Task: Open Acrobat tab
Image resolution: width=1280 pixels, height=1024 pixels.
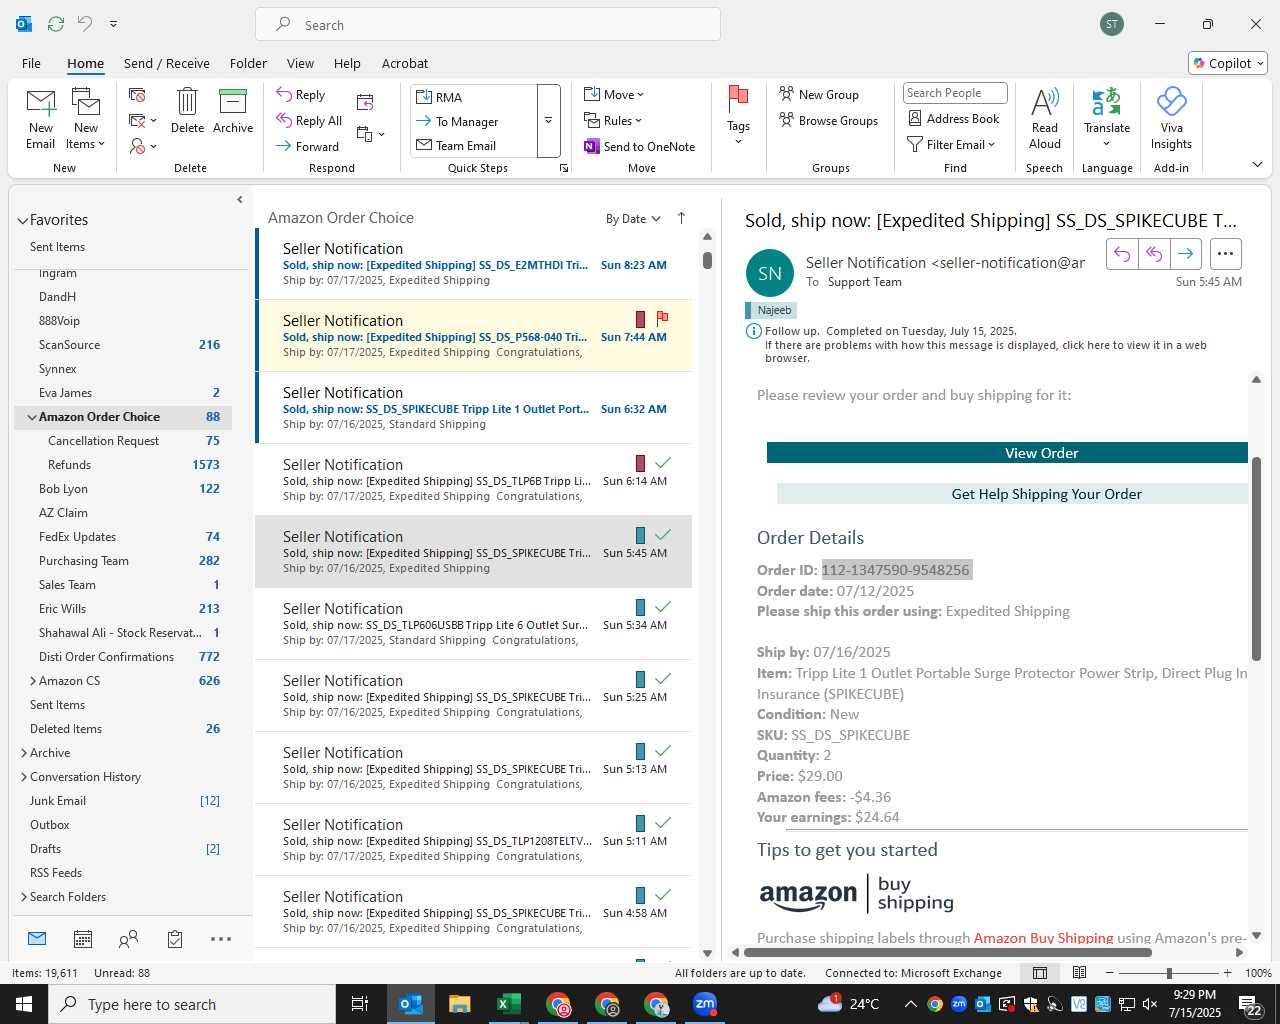Action: (x=405, y=63)
